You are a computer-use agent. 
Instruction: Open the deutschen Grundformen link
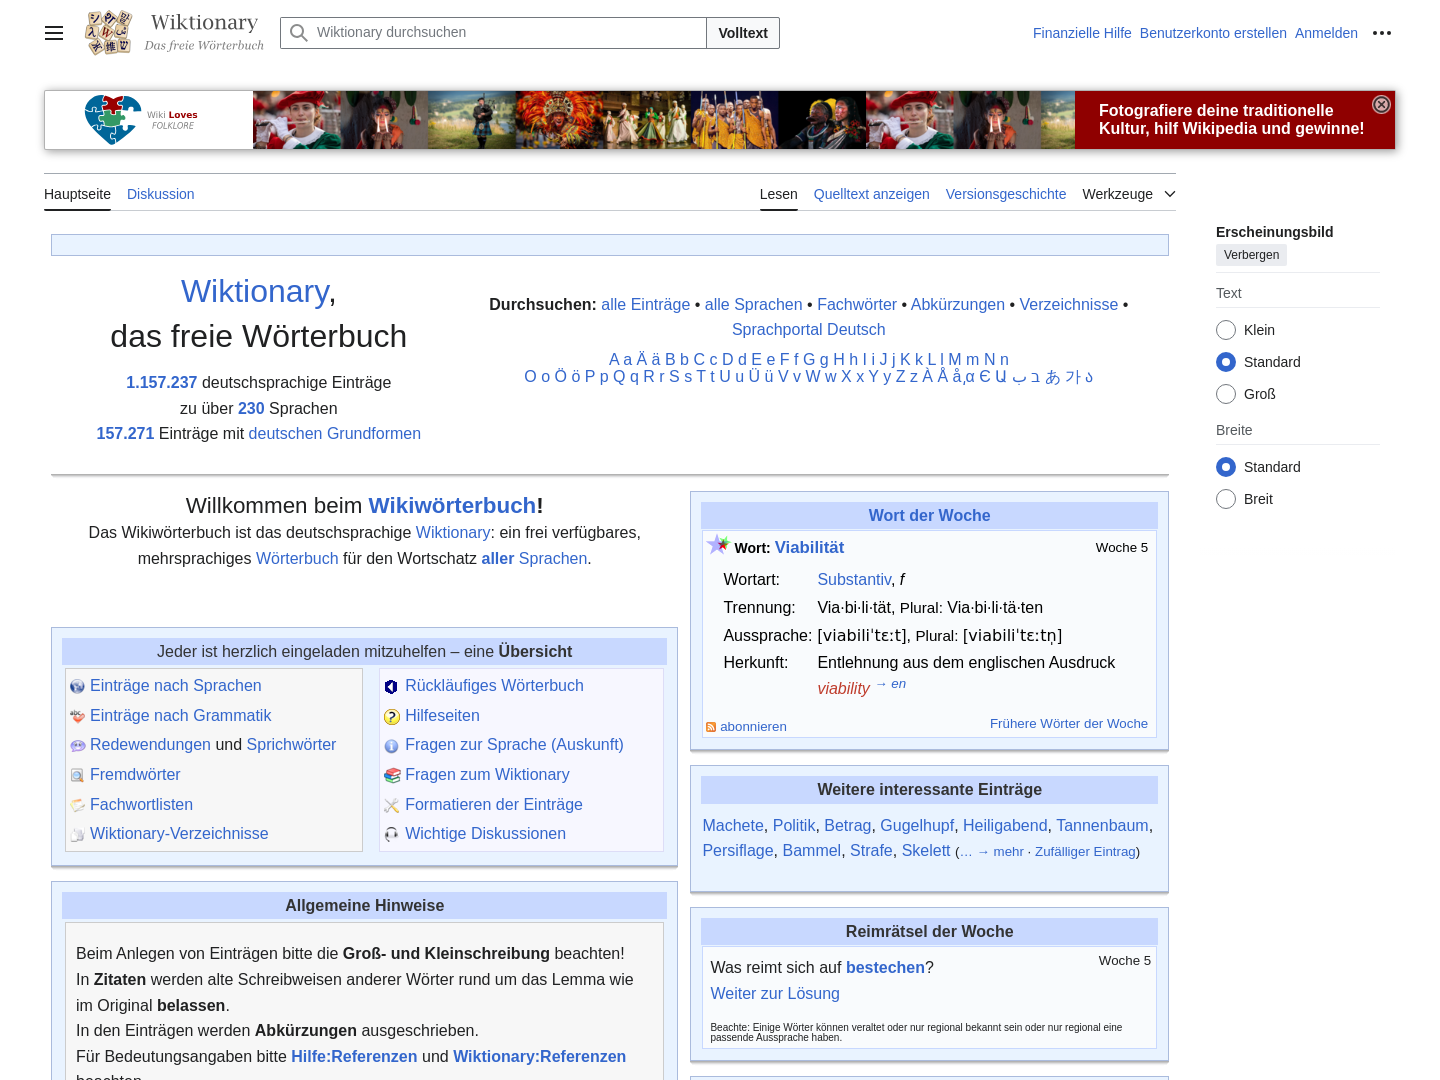pos(335,433)
